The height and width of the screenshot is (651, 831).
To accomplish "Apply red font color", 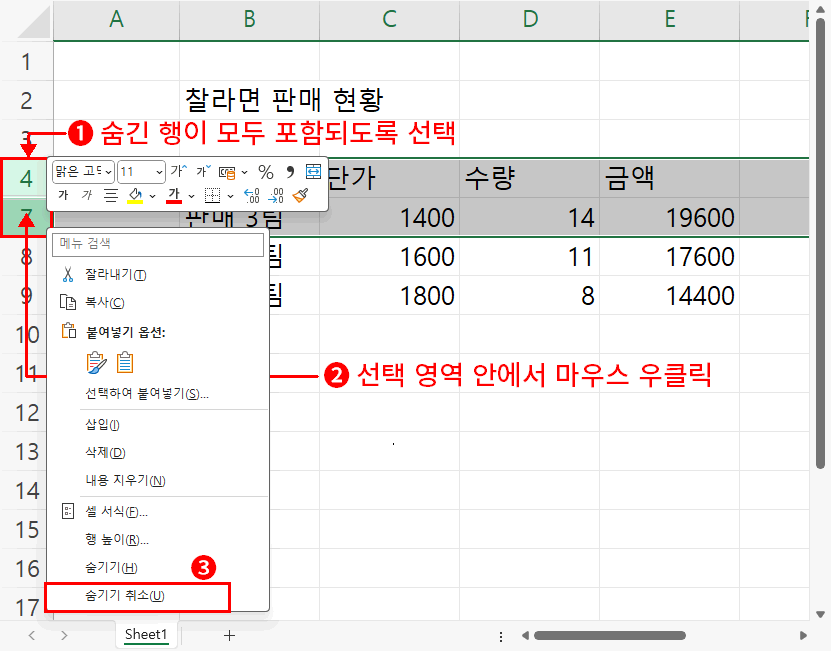I will click(174, 196).
